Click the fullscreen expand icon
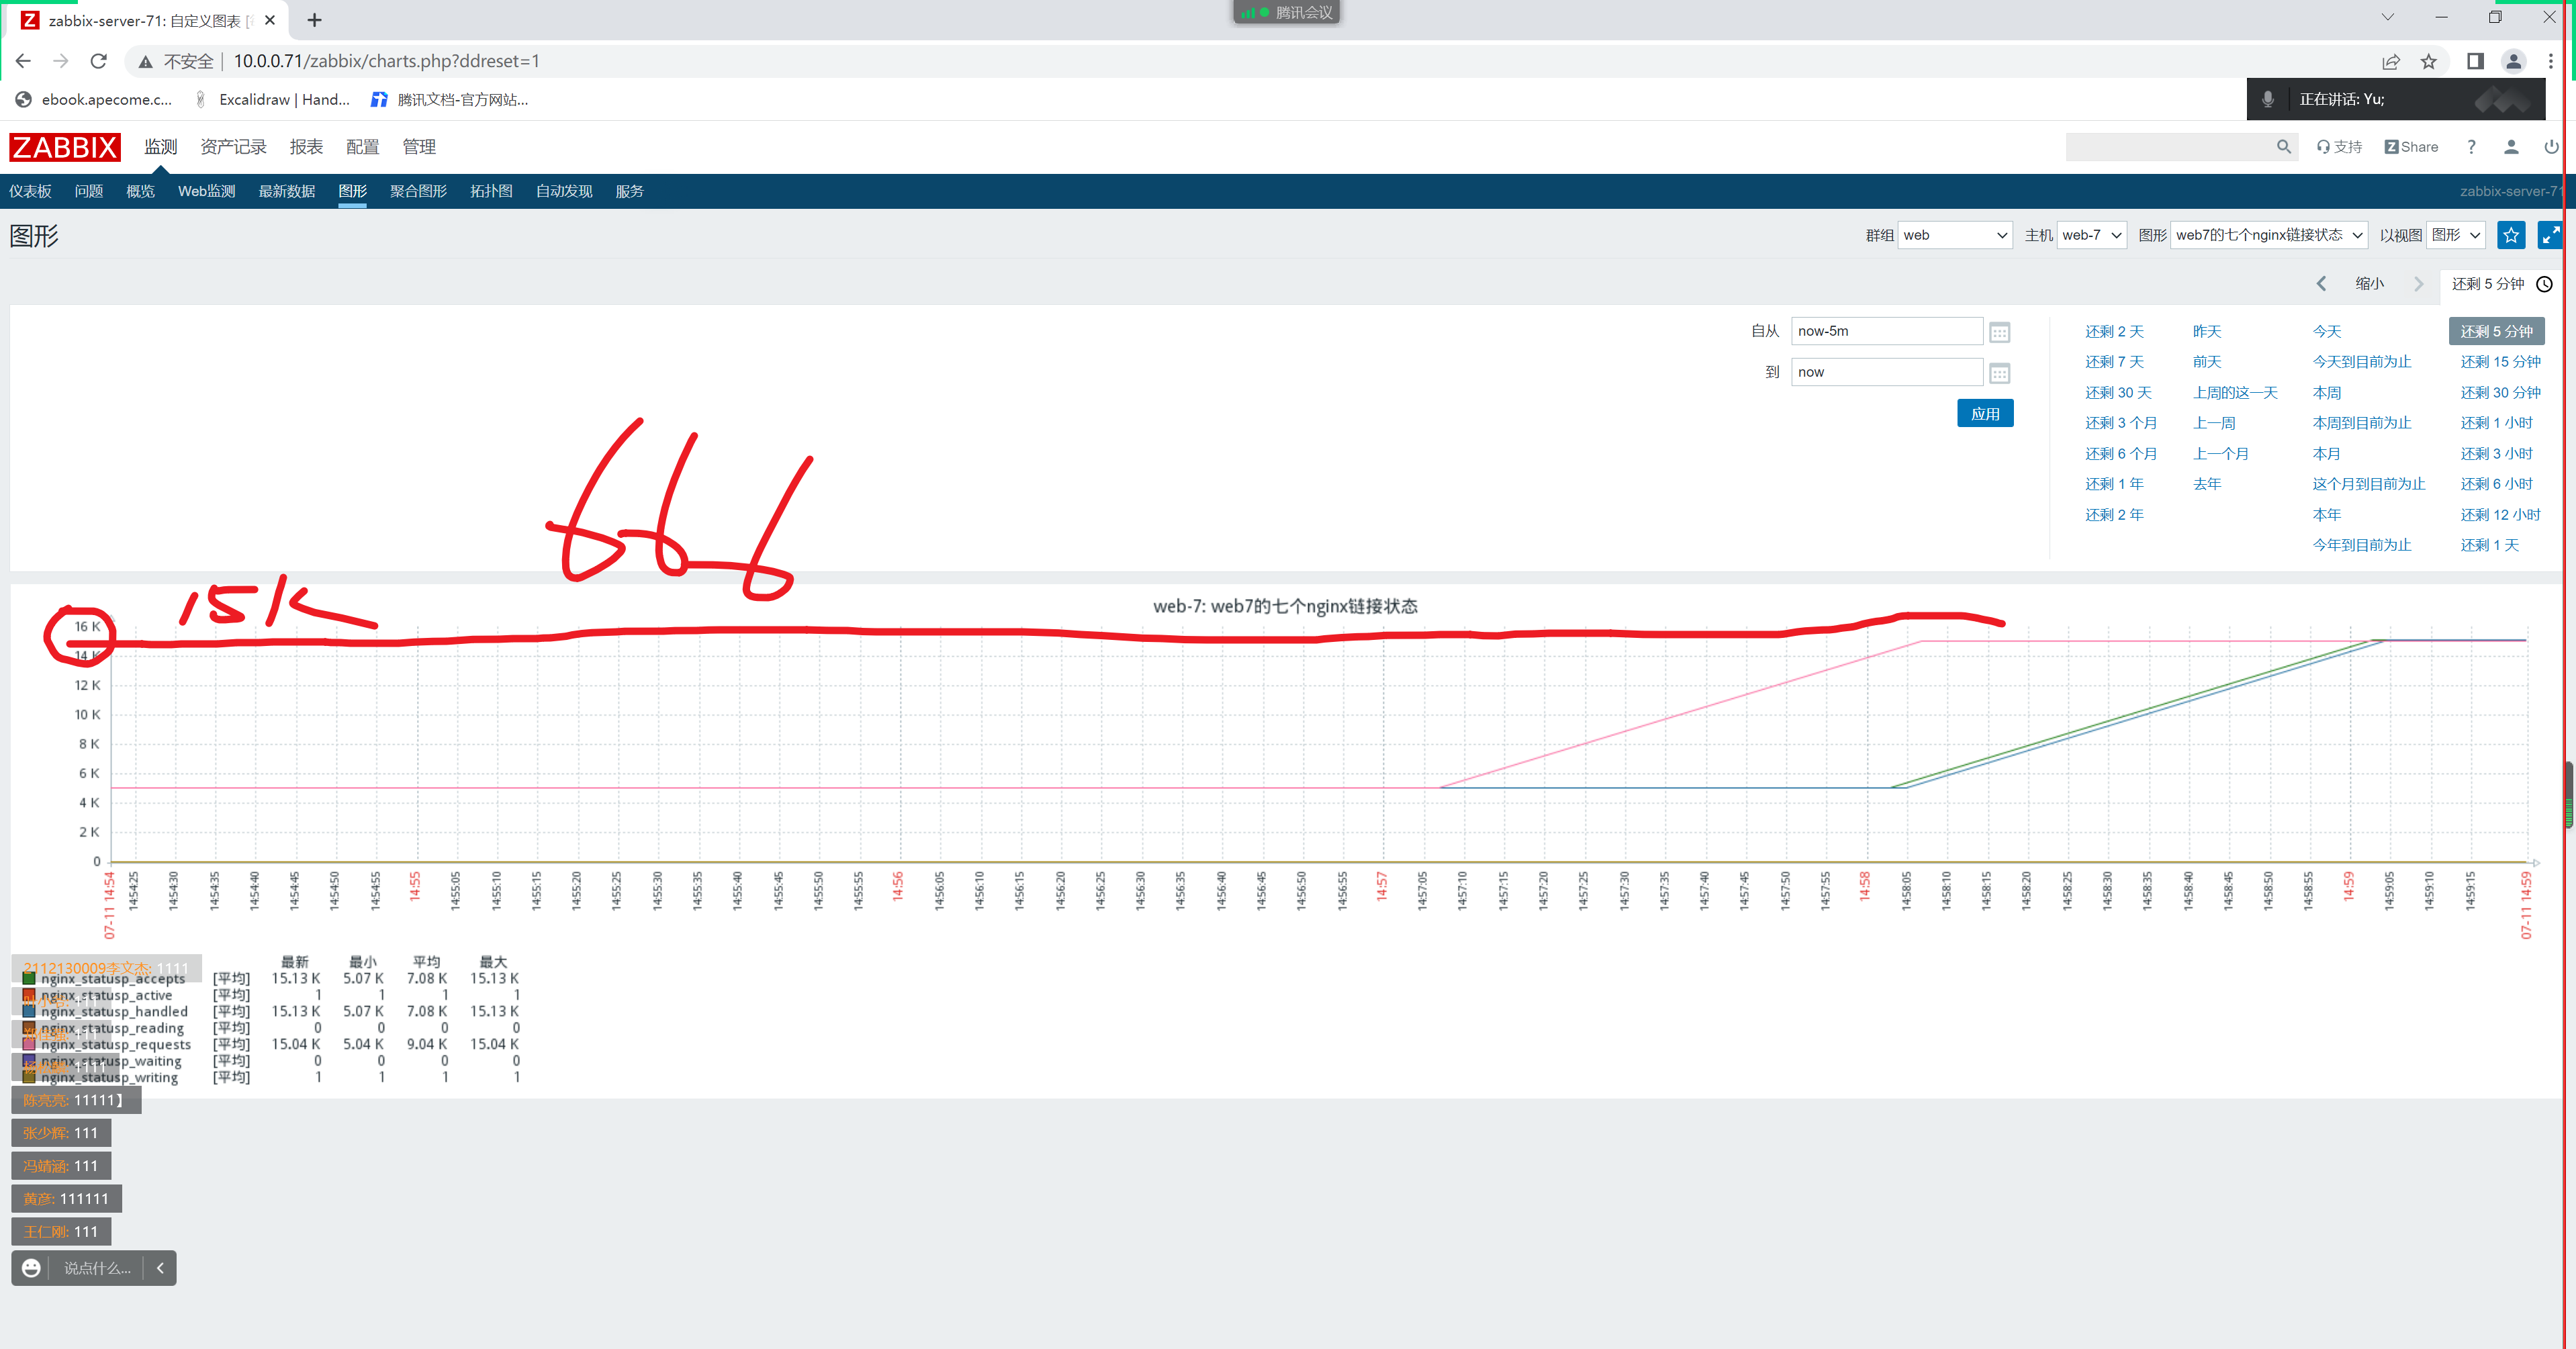This screenshot has height=1349, width=2576. [x=2550, y=236]
